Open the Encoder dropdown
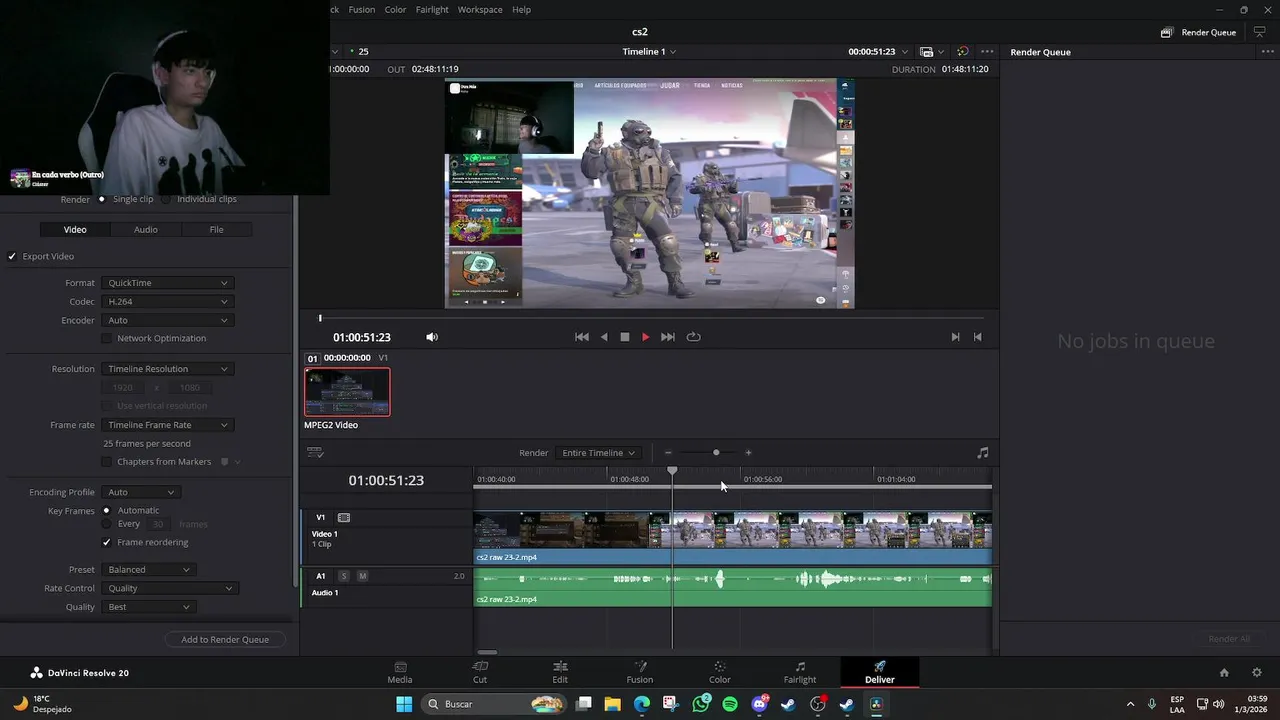 click(x=167, y=320)
